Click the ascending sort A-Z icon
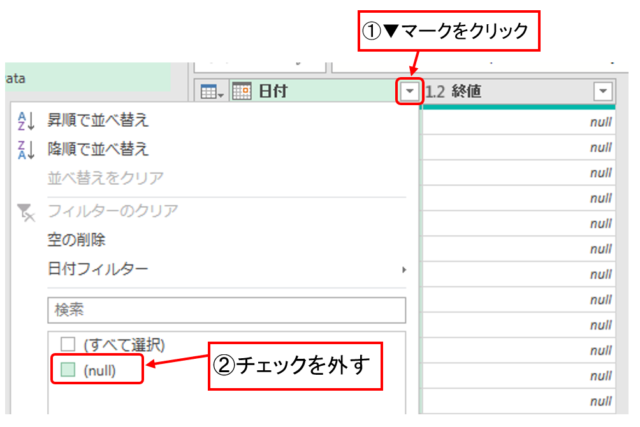Viewport: 640px width, 427px height. point(26,121)
